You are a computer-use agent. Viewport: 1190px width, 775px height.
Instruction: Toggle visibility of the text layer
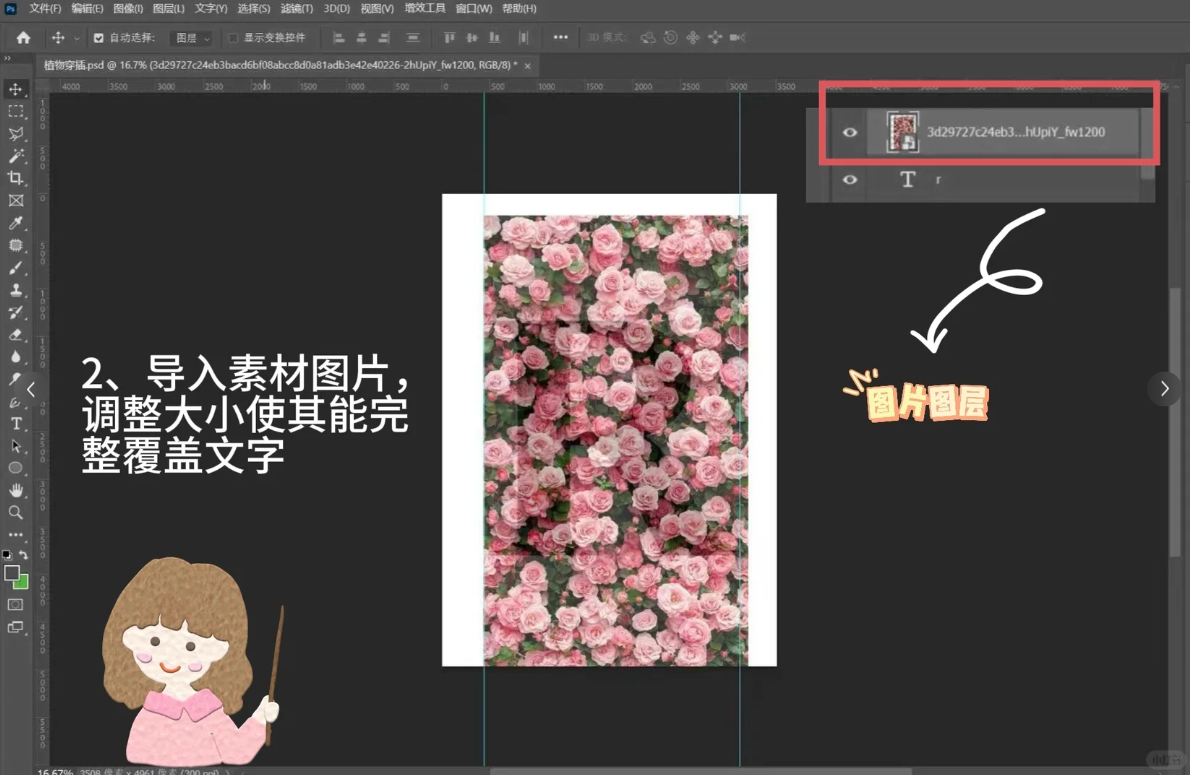click(x=850, y=180)
